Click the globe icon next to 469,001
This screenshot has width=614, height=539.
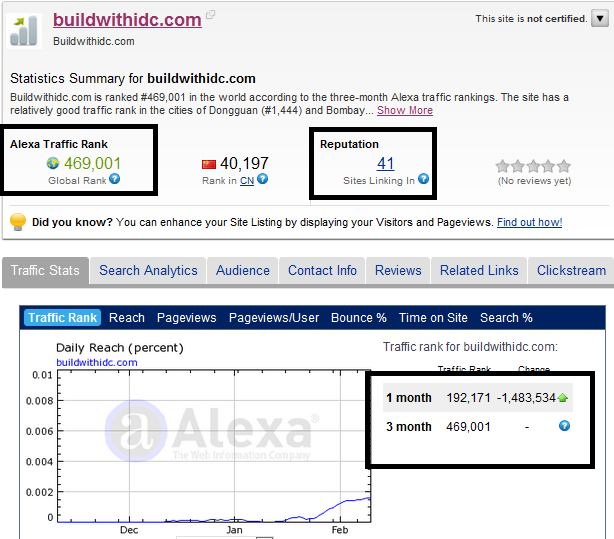coord(53,163)
